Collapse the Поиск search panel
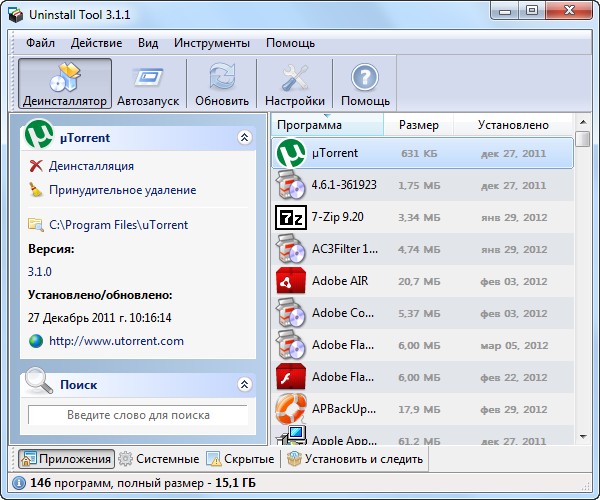The height and width of the screenshot is (500, 600). [x=243, y=384]
